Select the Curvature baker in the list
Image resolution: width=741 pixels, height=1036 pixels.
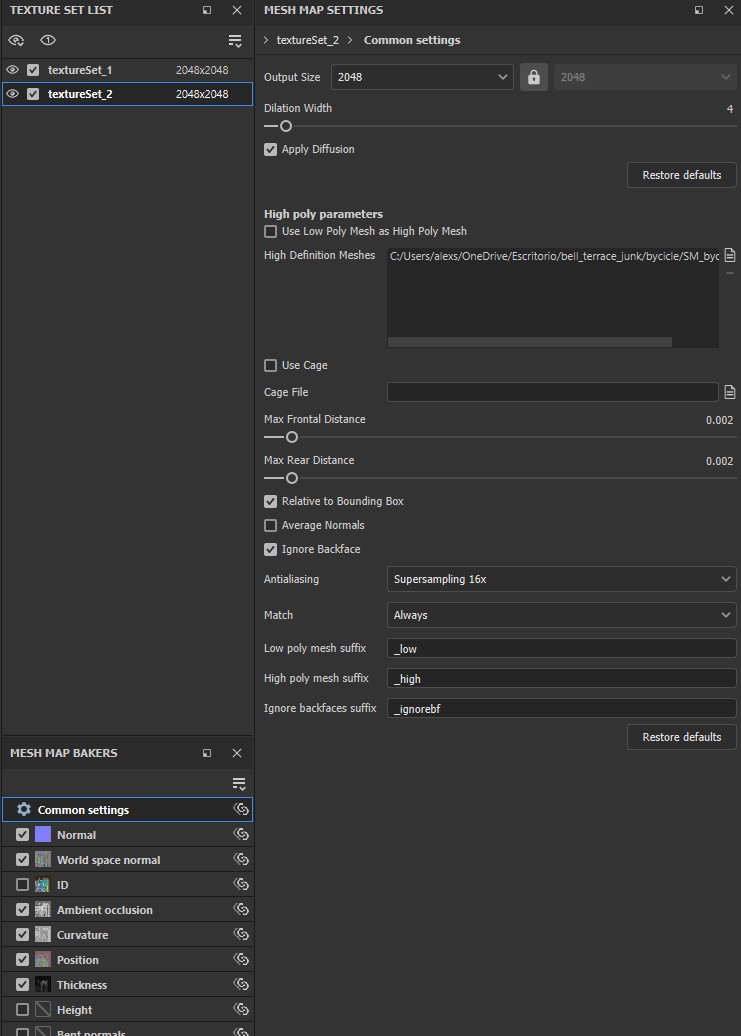82,935
